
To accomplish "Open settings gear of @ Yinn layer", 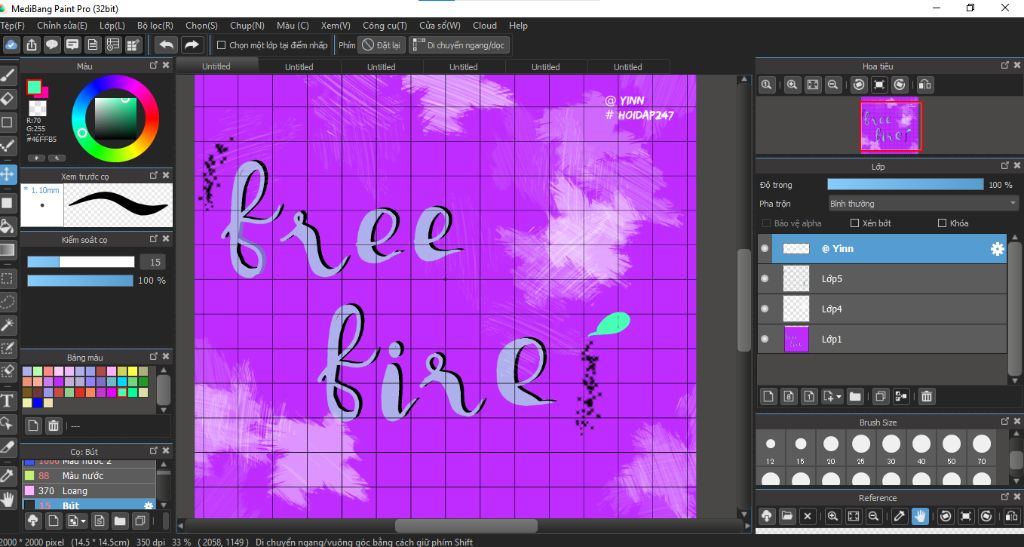I will coord(997,249).
